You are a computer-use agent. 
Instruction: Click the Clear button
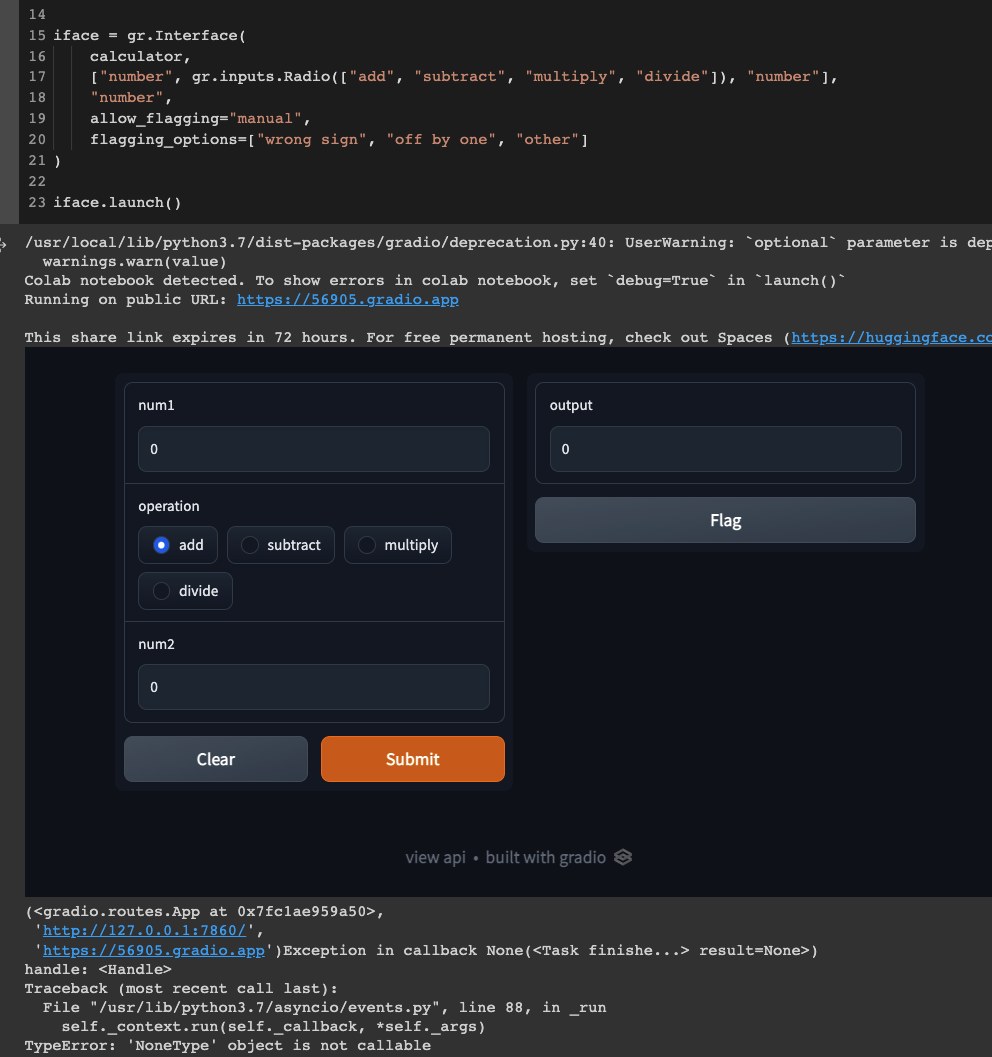coord(215,758)
